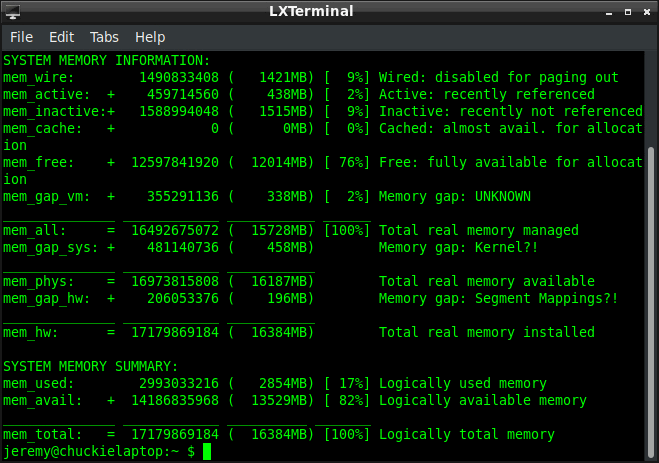
Task: Click the '[ 82%]' percentage
Action: click(347, 401)
